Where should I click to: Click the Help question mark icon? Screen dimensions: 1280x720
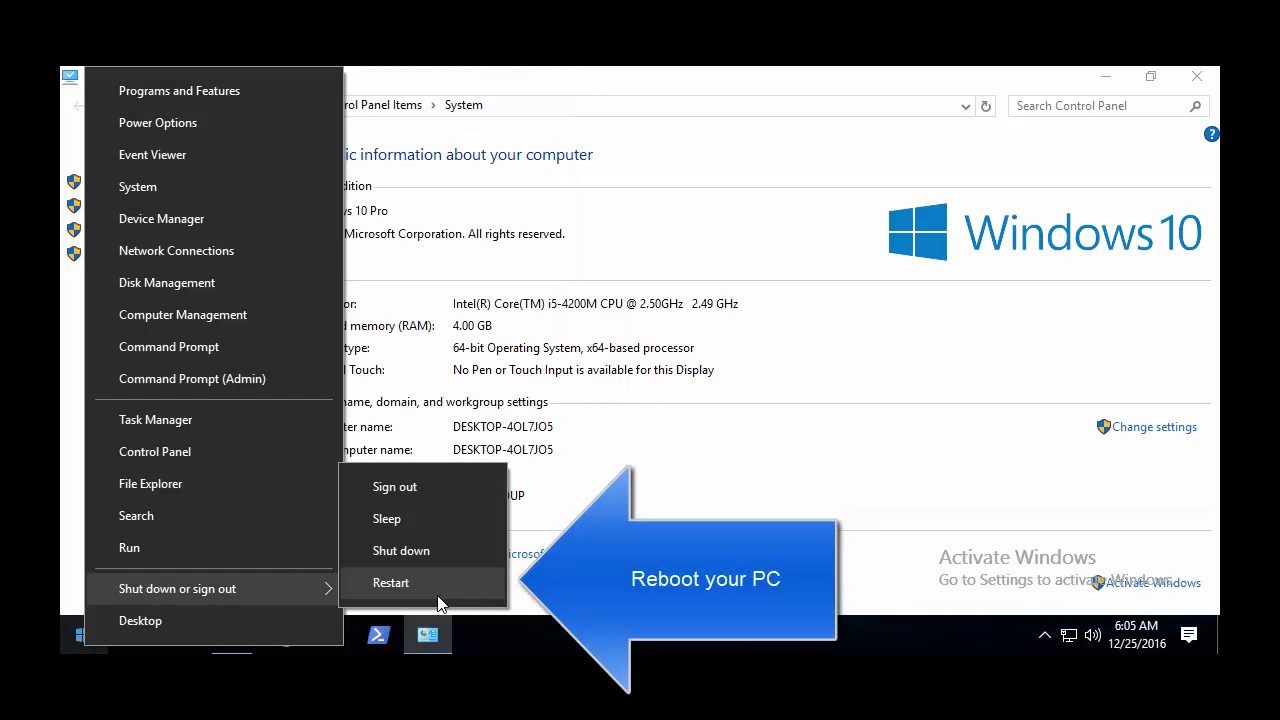point(1211,133)
